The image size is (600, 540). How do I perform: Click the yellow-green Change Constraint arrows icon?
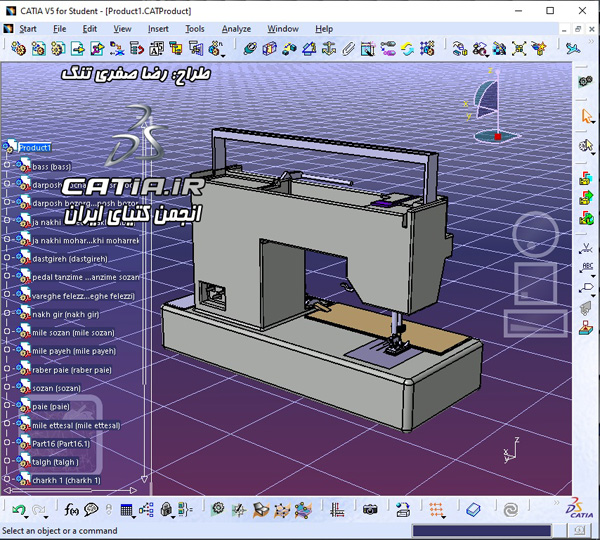(408, 49)
